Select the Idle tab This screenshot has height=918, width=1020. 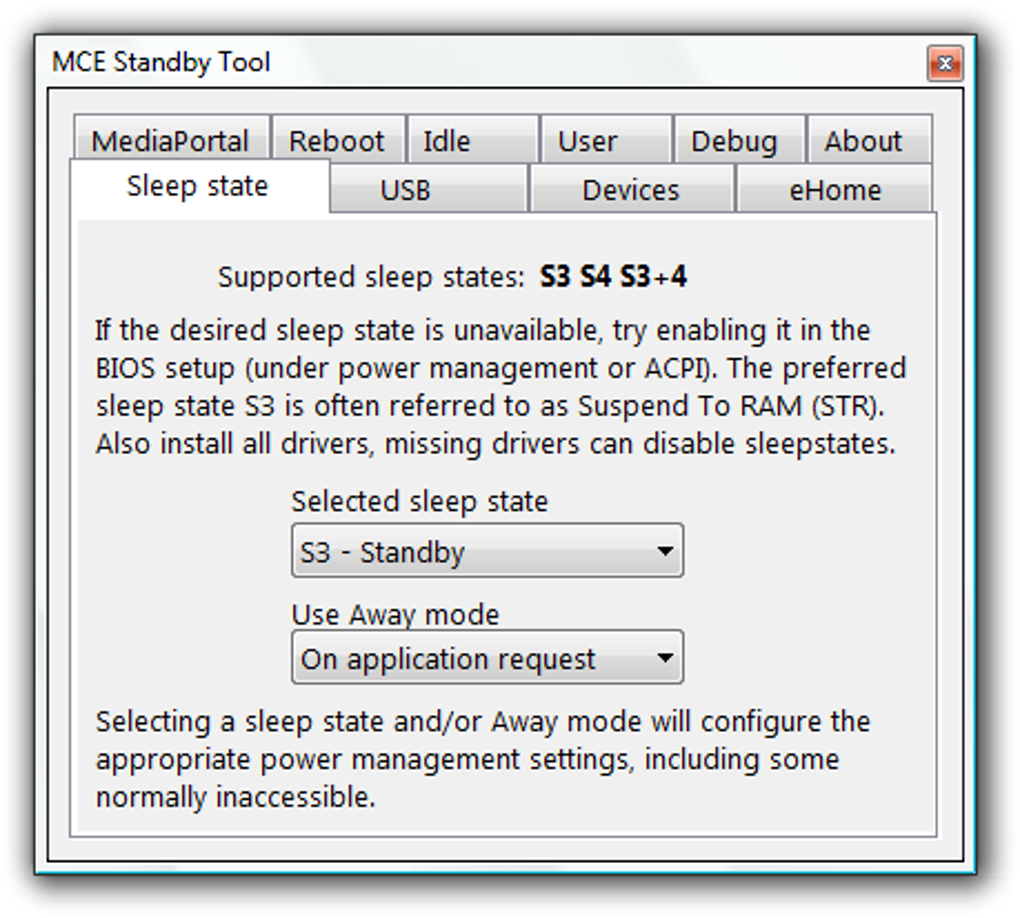[x=447, y=141]
